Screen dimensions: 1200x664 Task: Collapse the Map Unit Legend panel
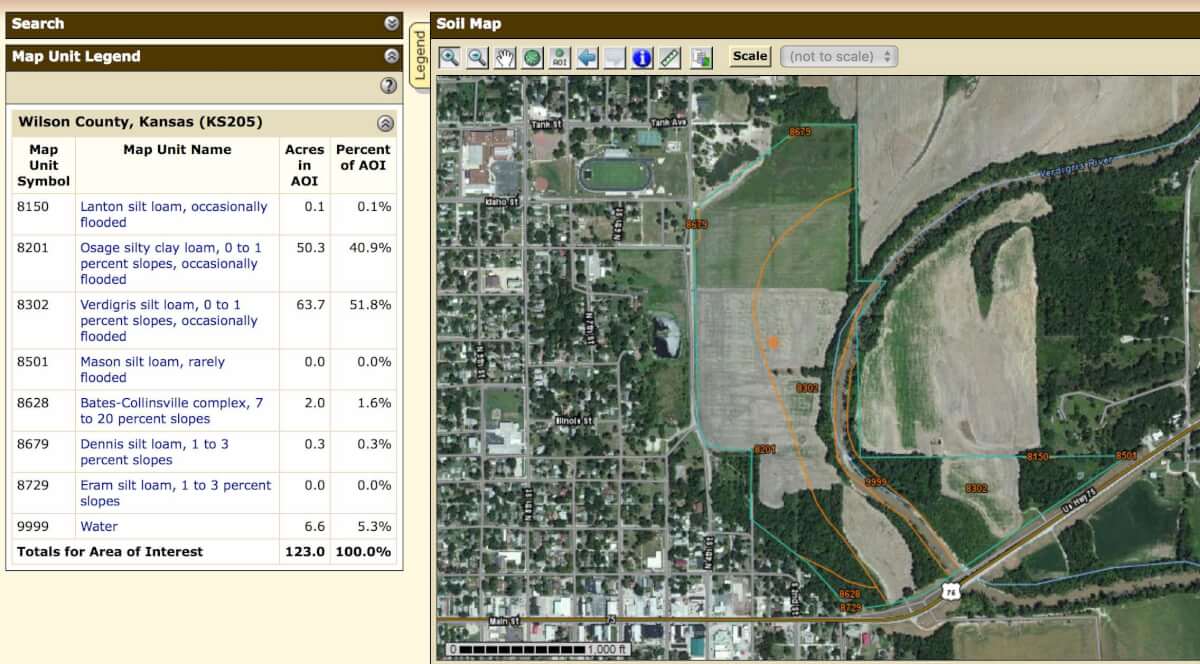pos(391,57)
